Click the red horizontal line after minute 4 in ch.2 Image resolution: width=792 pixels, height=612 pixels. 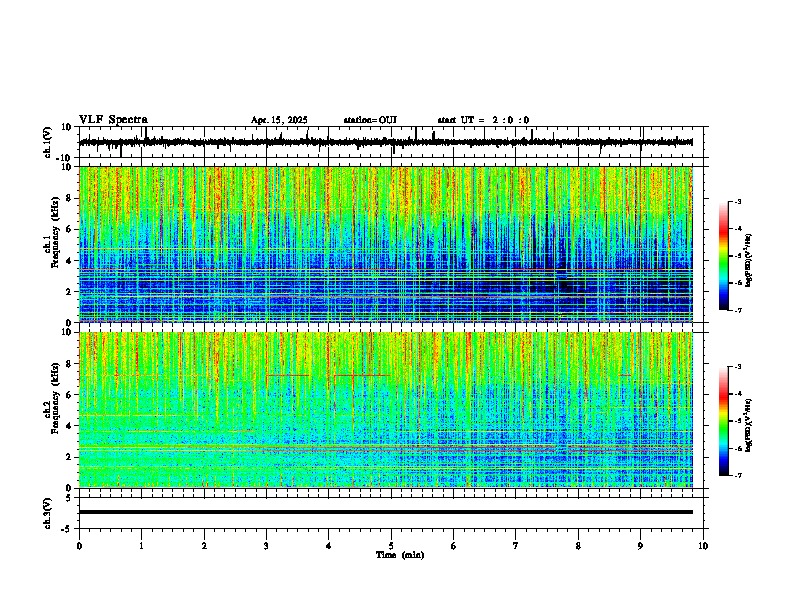(x=362, y=375)
